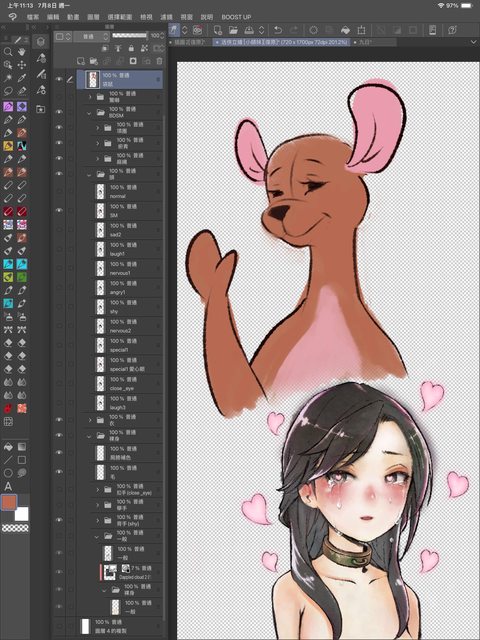Show the sad2 layer visibility box

59,229
